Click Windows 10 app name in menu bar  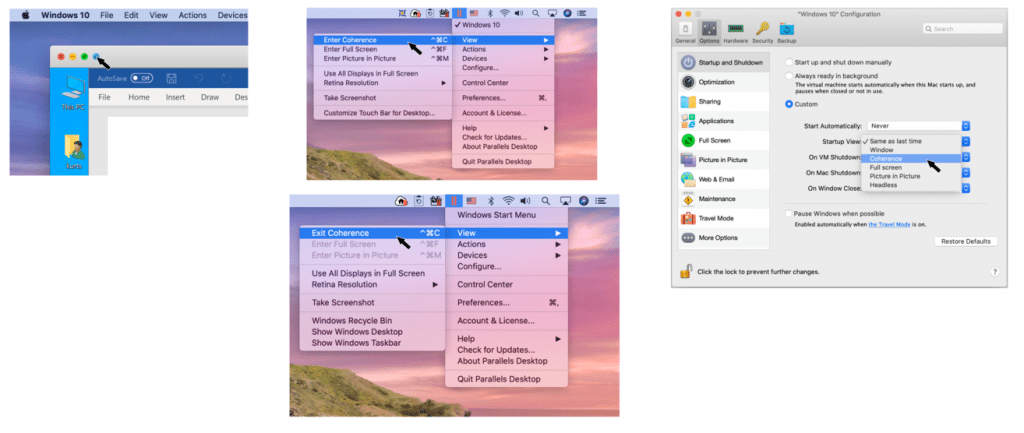[x=65, y=15]
